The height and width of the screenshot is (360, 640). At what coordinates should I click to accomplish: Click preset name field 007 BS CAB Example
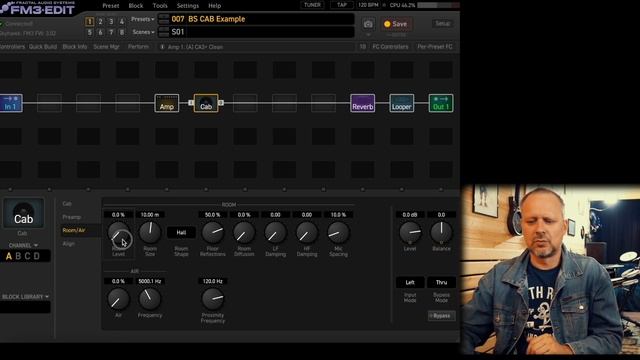pos(262,19)
